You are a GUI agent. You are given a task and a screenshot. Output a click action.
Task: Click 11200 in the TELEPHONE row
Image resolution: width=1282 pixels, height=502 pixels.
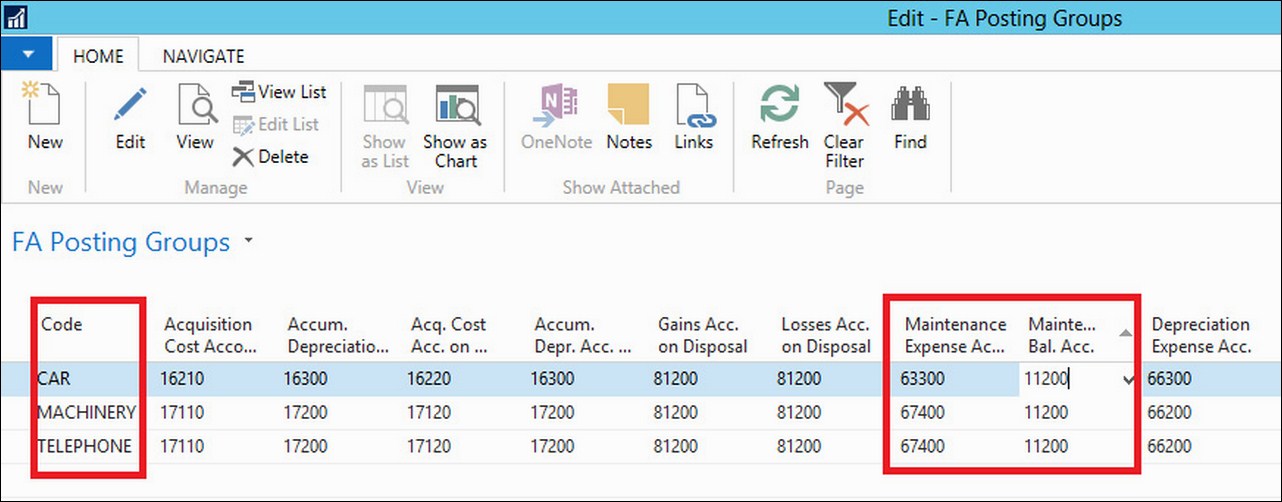(x=1047, y=446)
